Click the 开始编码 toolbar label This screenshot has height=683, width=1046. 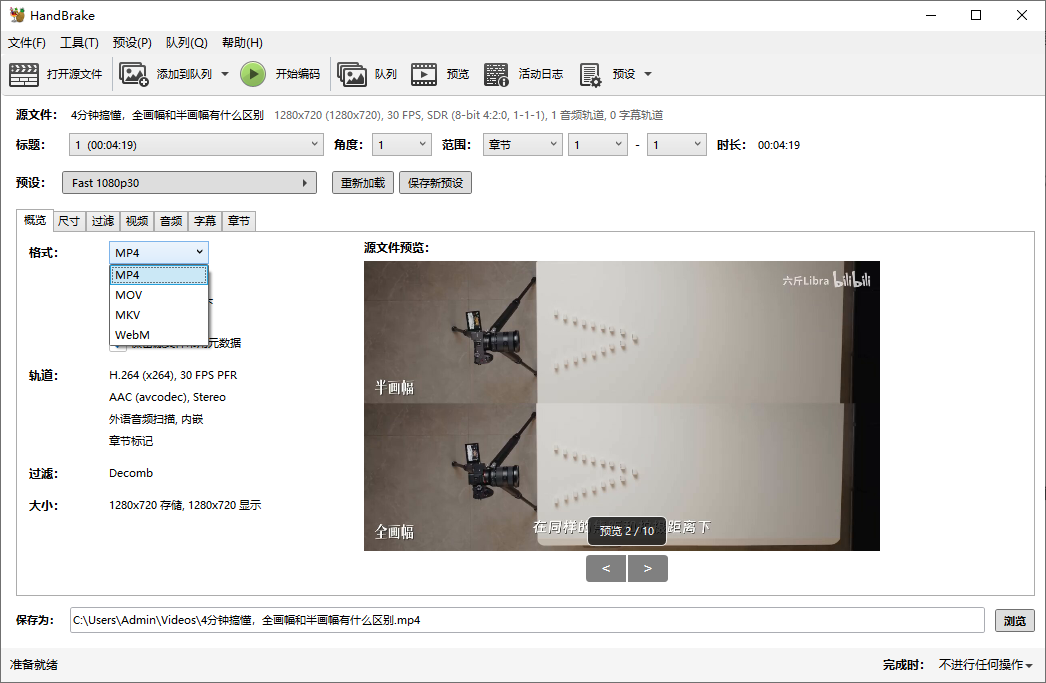[x=298, y=74]
